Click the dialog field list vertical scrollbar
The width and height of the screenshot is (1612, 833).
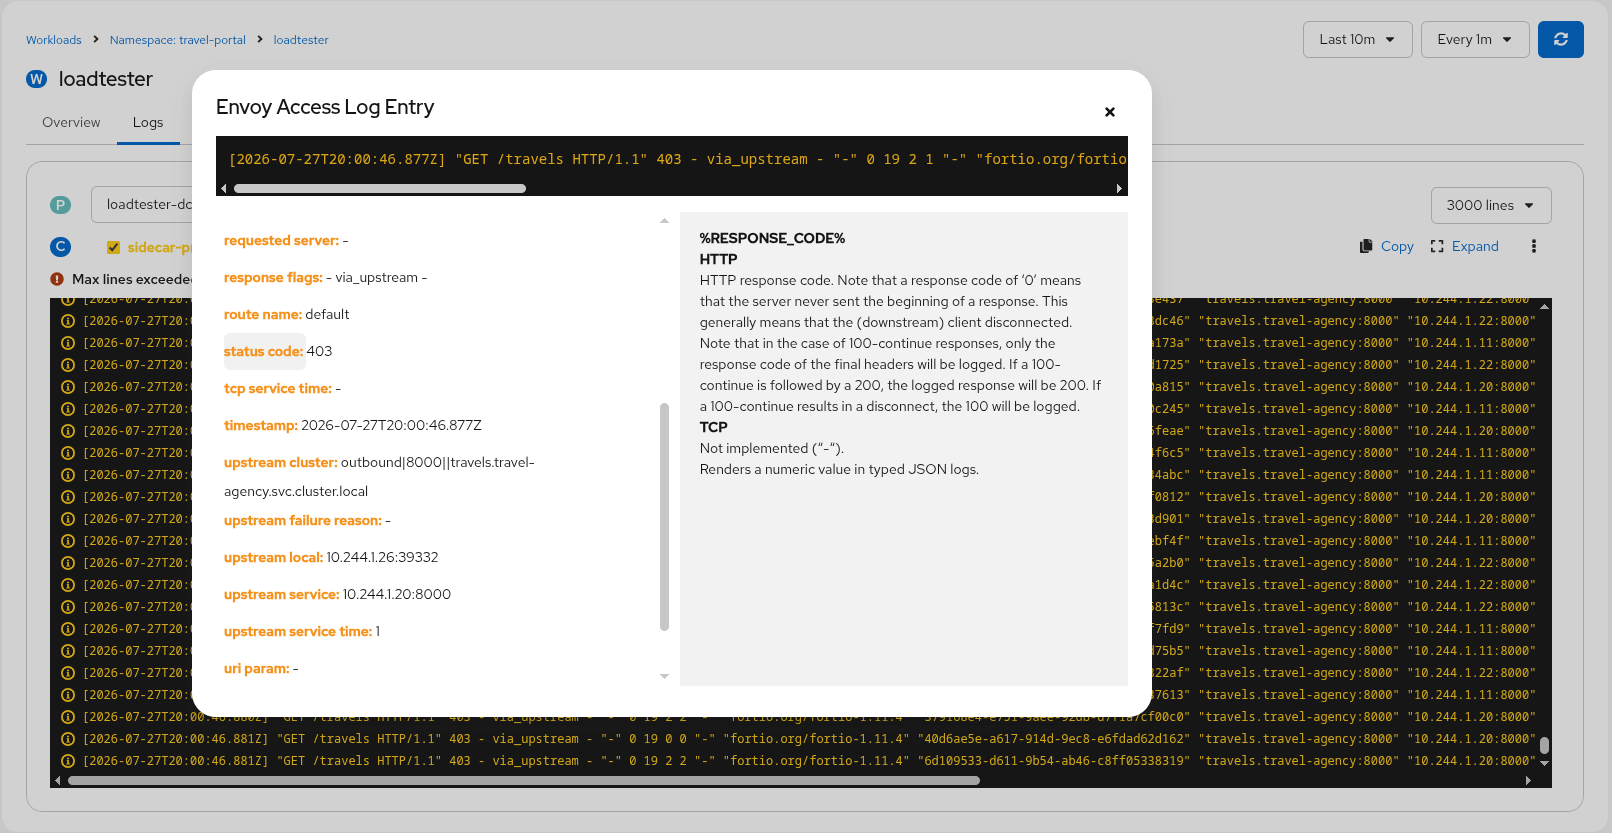(664, 517)
